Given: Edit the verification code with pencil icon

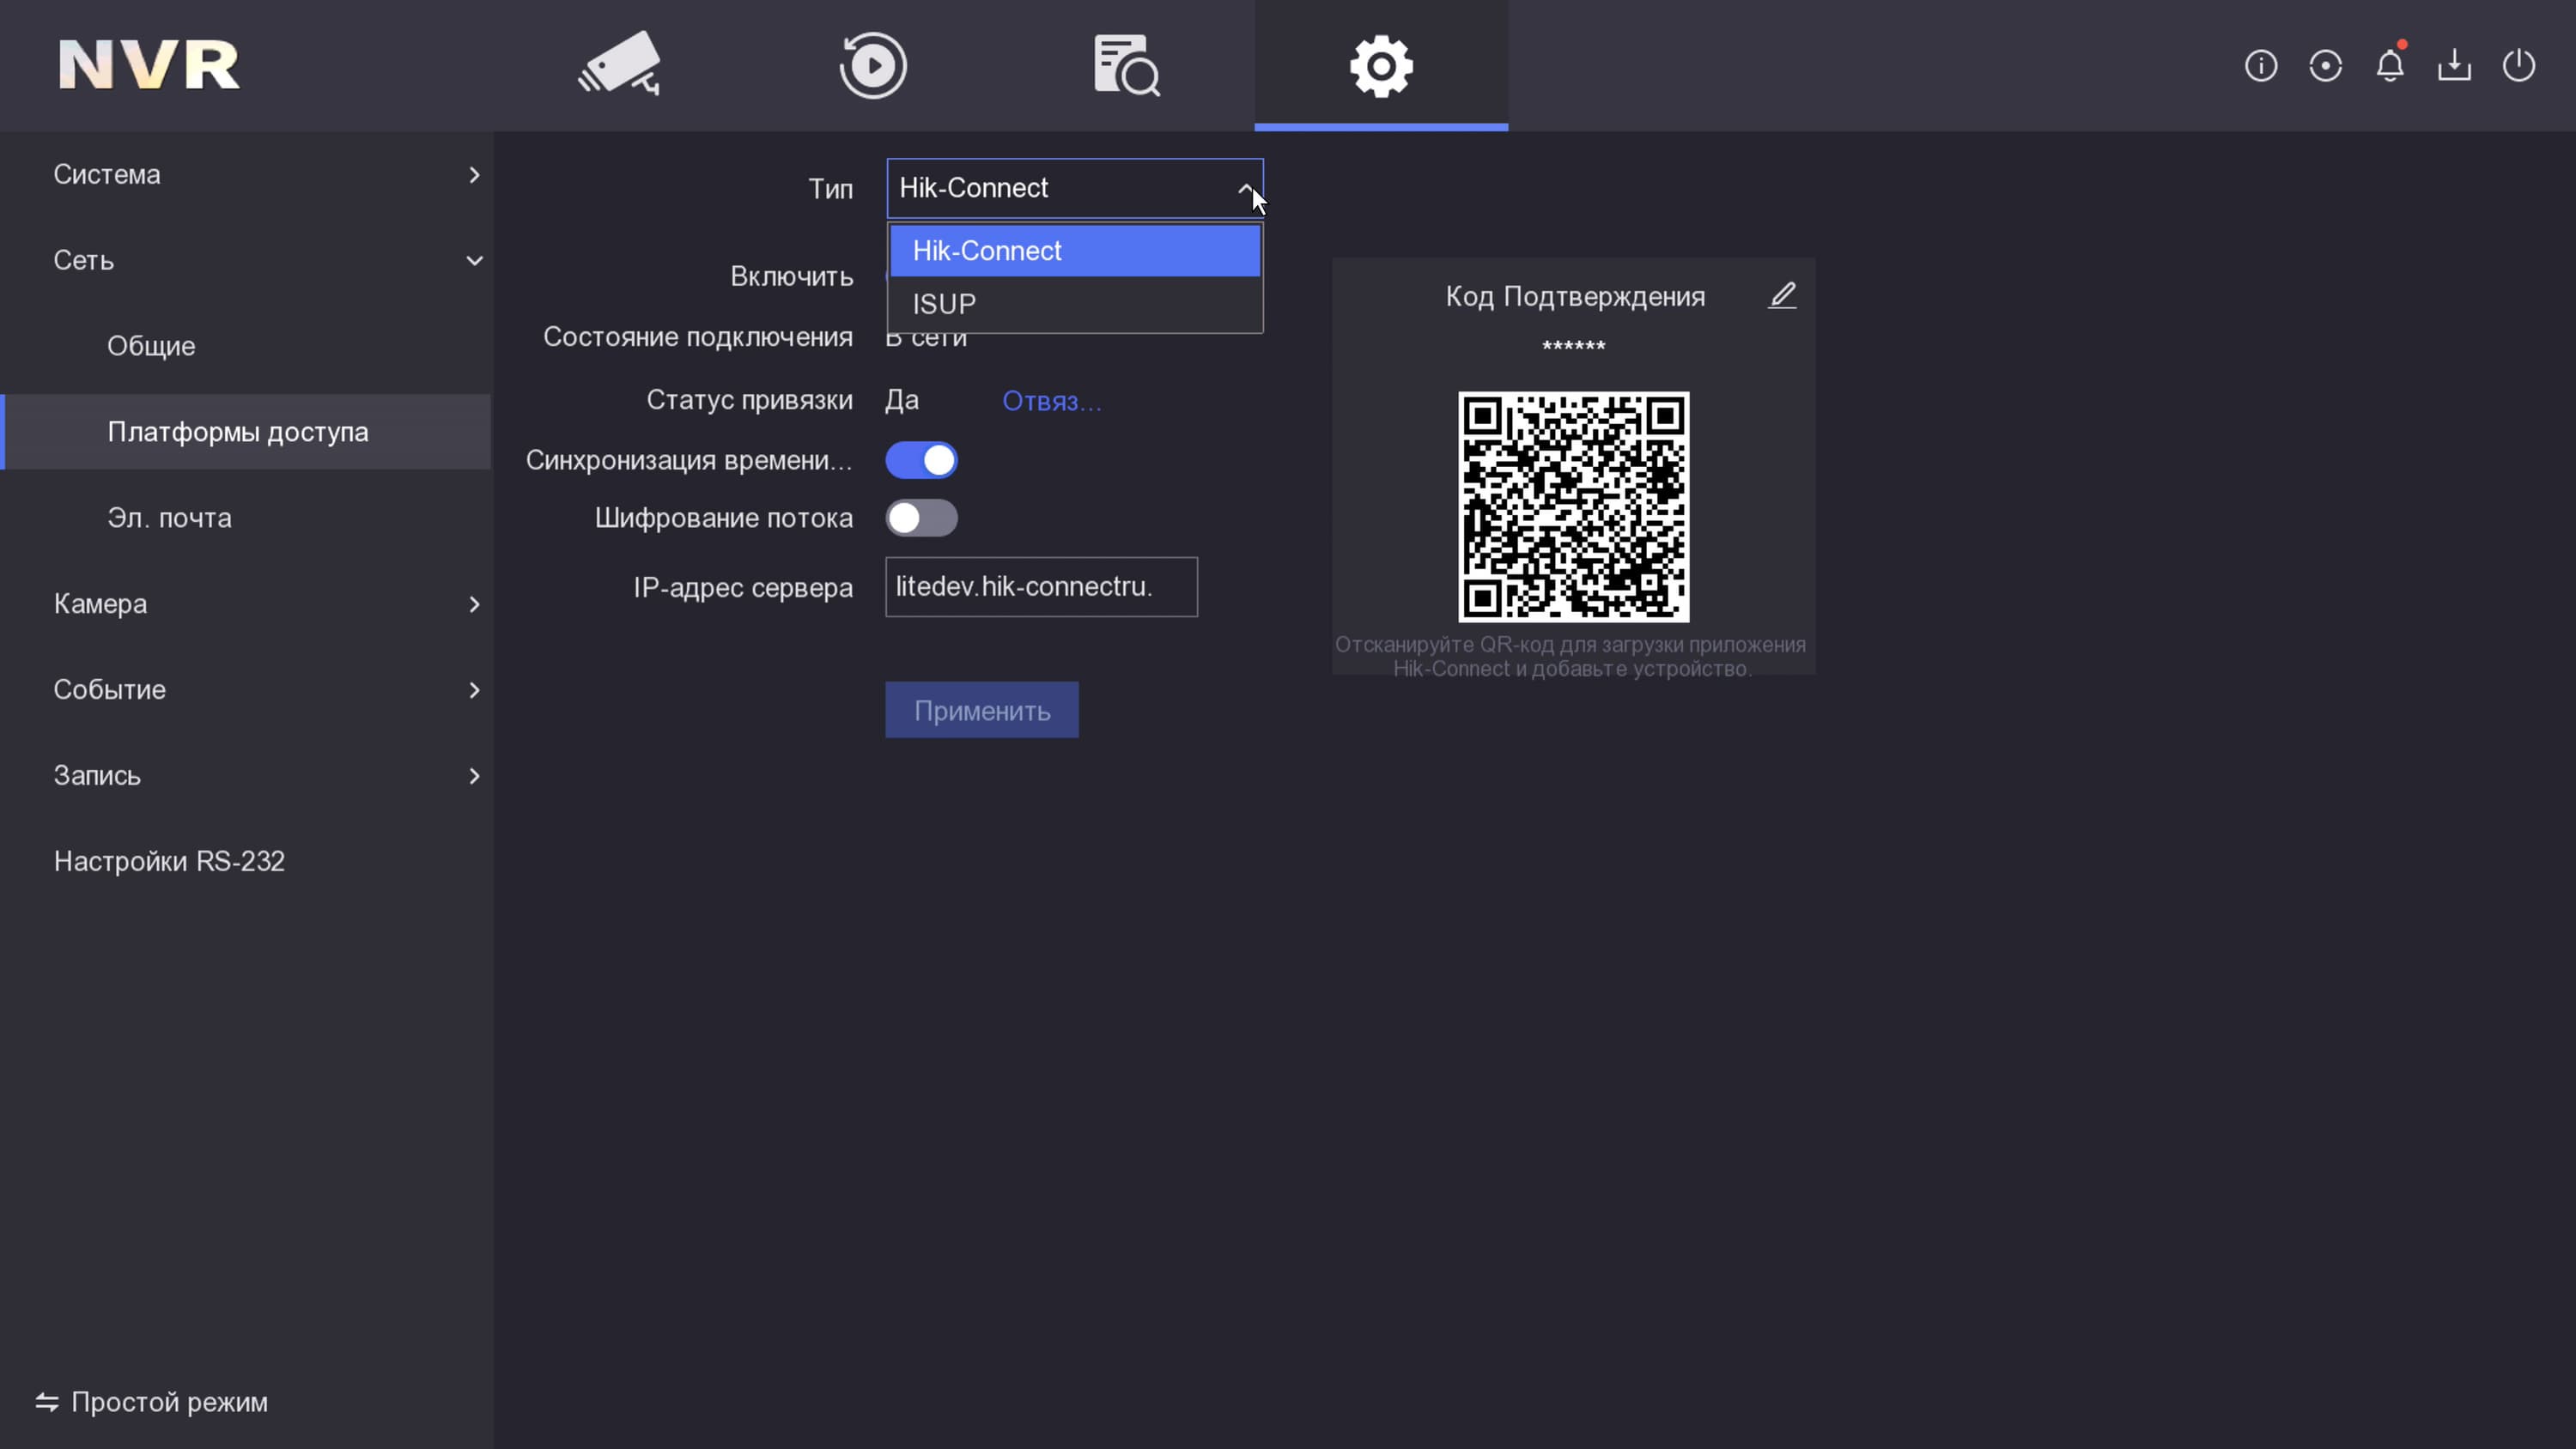Looking at the screenshot, I should [1782, 296].
